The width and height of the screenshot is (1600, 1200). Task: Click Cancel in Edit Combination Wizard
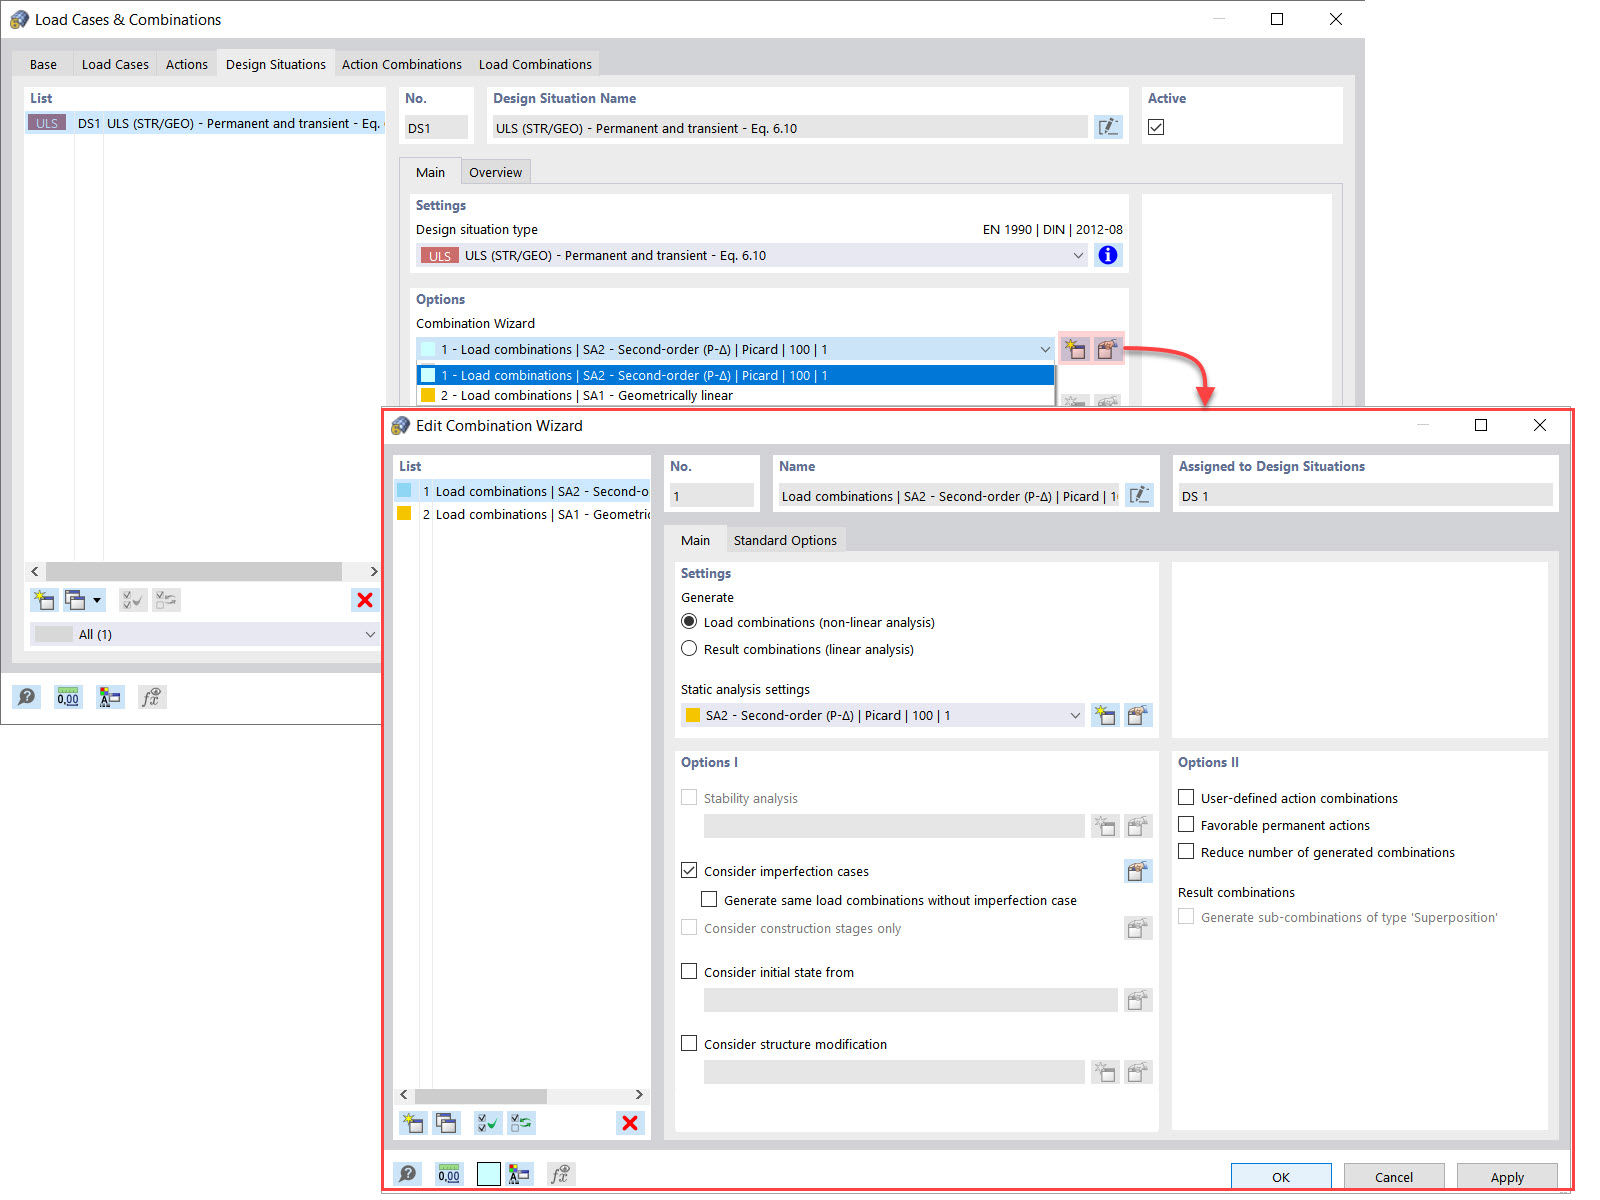point(1394,1177)
